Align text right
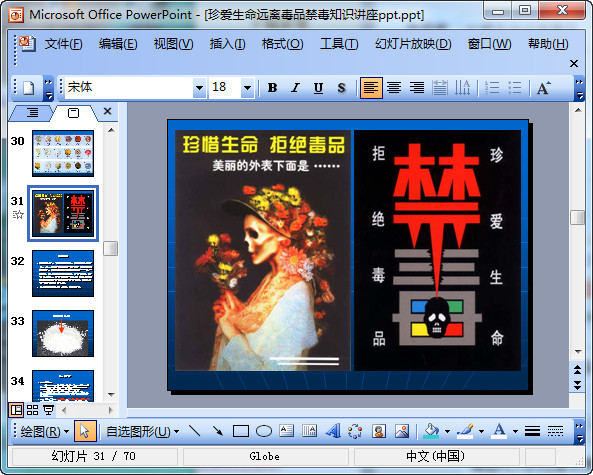 (x=417, y=88)
